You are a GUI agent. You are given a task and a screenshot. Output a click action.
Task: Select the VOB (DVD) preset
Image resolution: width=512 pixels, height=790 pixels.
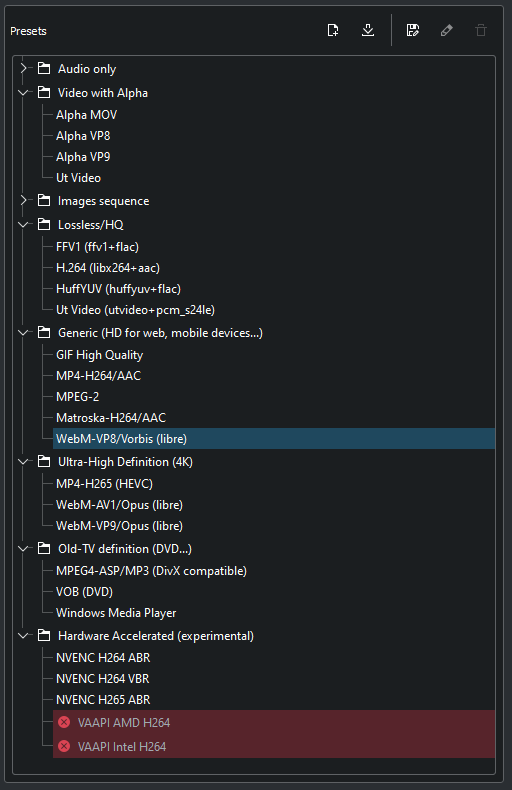(x=274, y=592)
